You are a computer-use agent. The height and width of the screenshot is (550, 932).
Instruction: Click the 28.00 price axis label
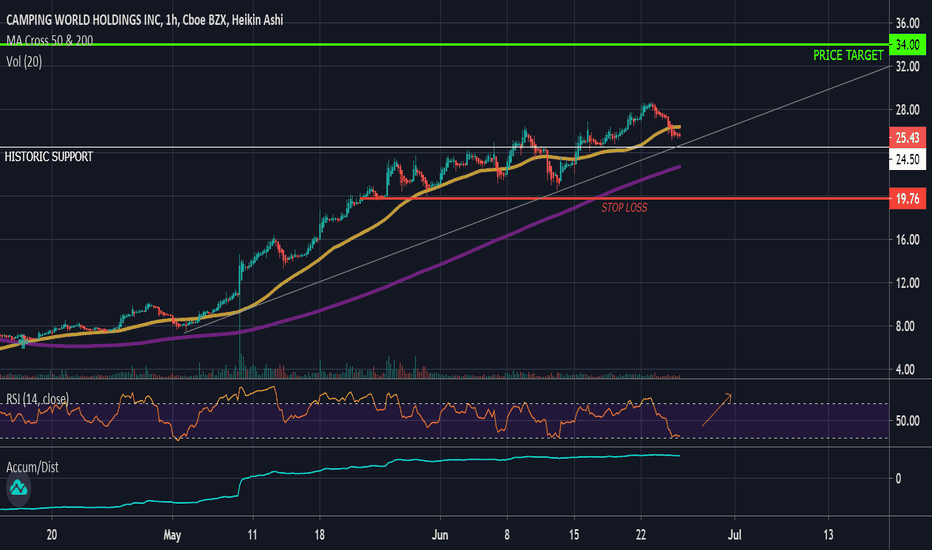(x=908, y=110)
